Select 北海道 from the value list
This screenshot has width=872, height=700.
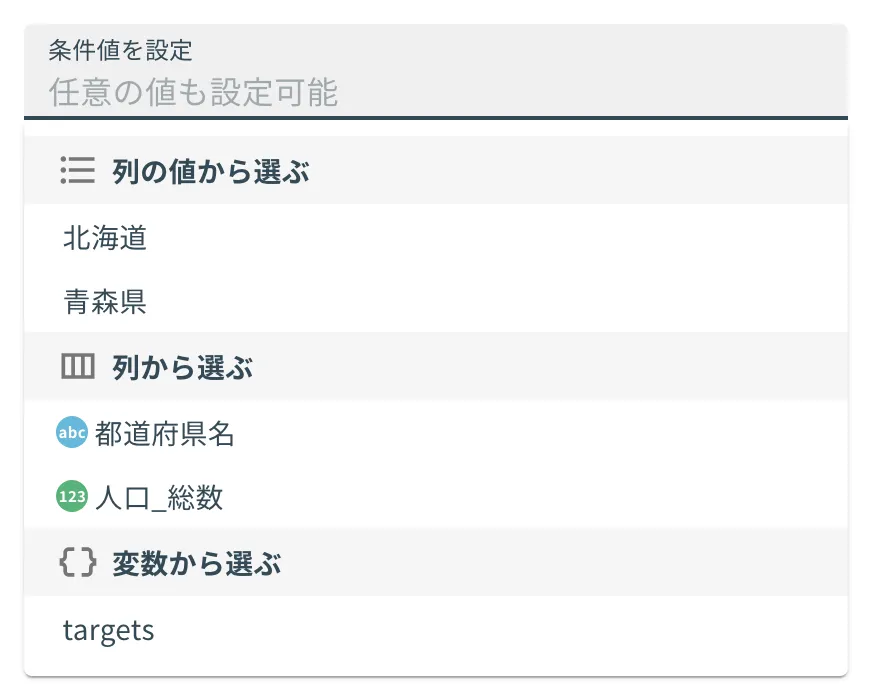(x=436, y=237)
